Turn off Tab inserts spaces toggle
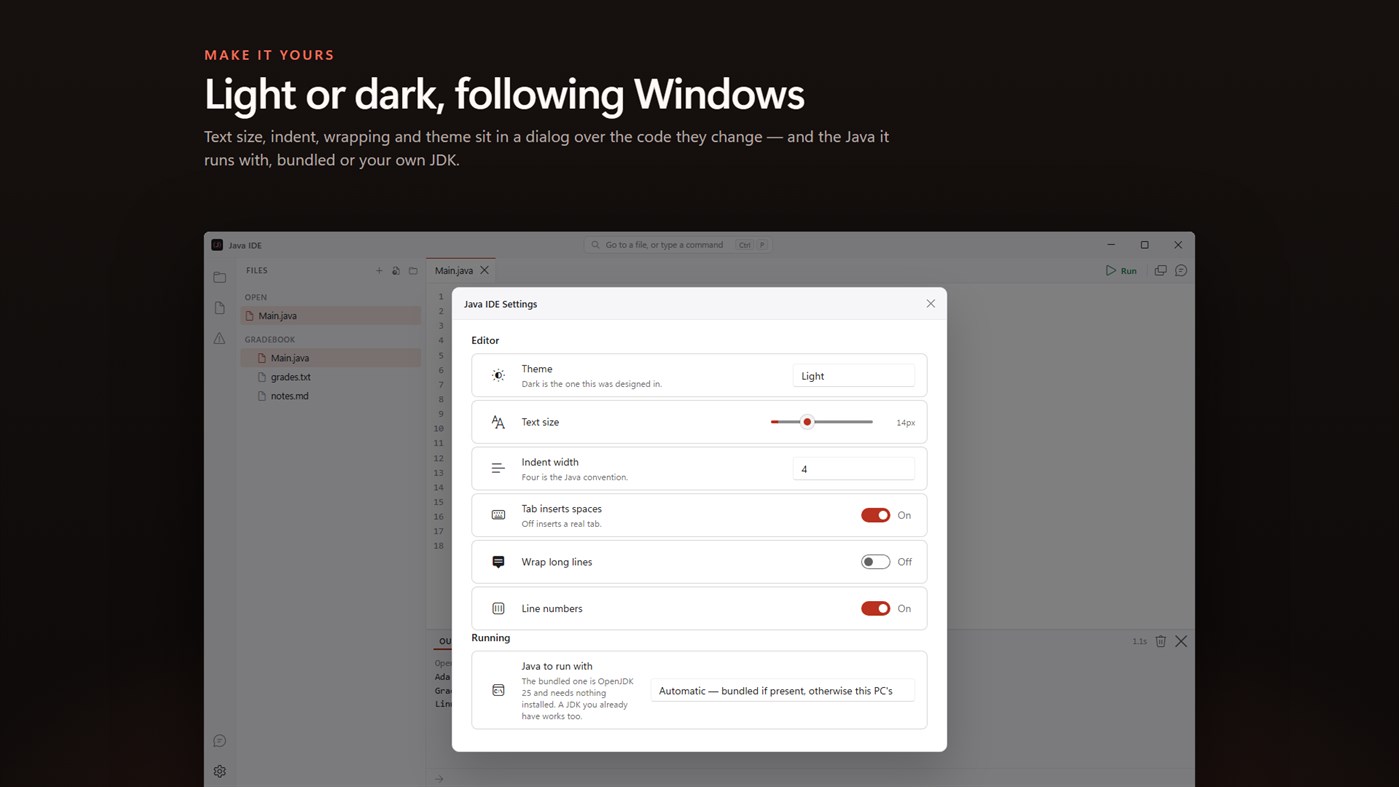The image size is (1399, 787). coord(875,515)
